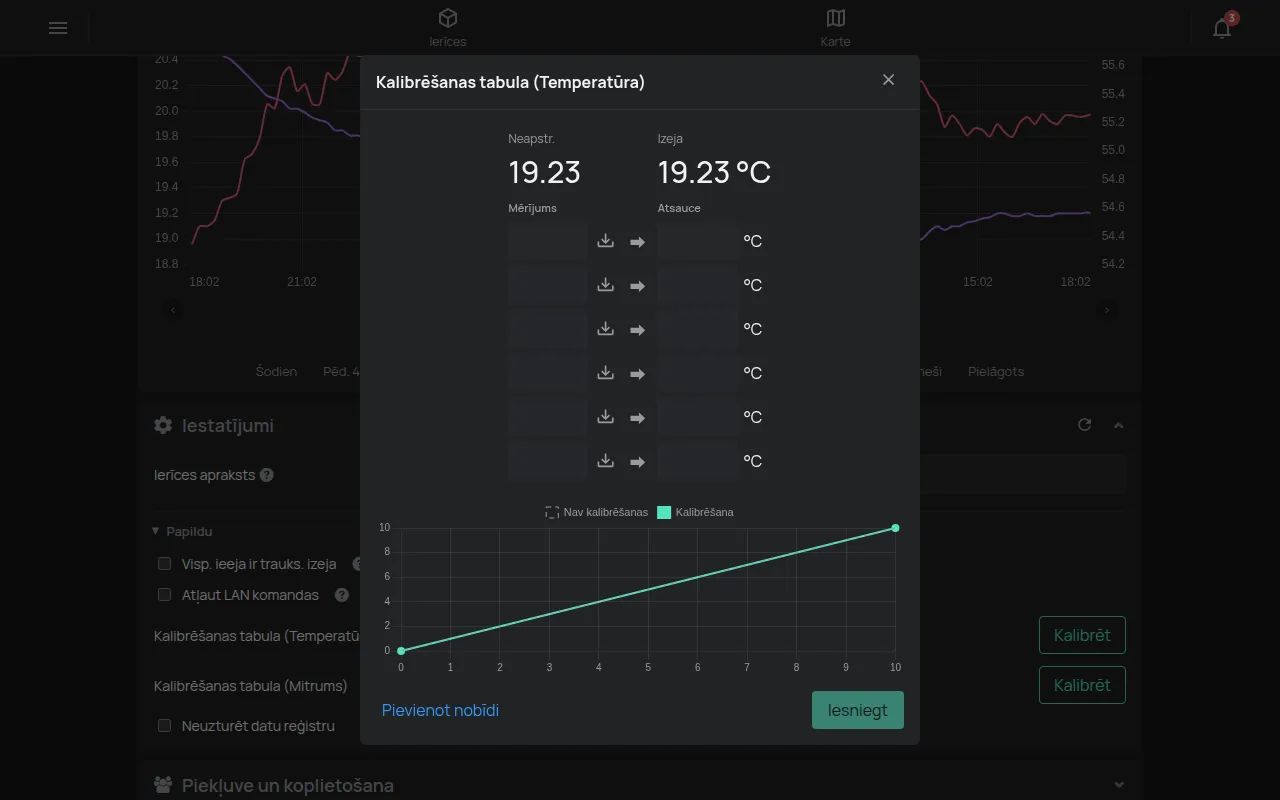Viewport: 1280px width, 800px height.
Task: Enable Atļaut LAN komandas checkbox
Action: 165,595
